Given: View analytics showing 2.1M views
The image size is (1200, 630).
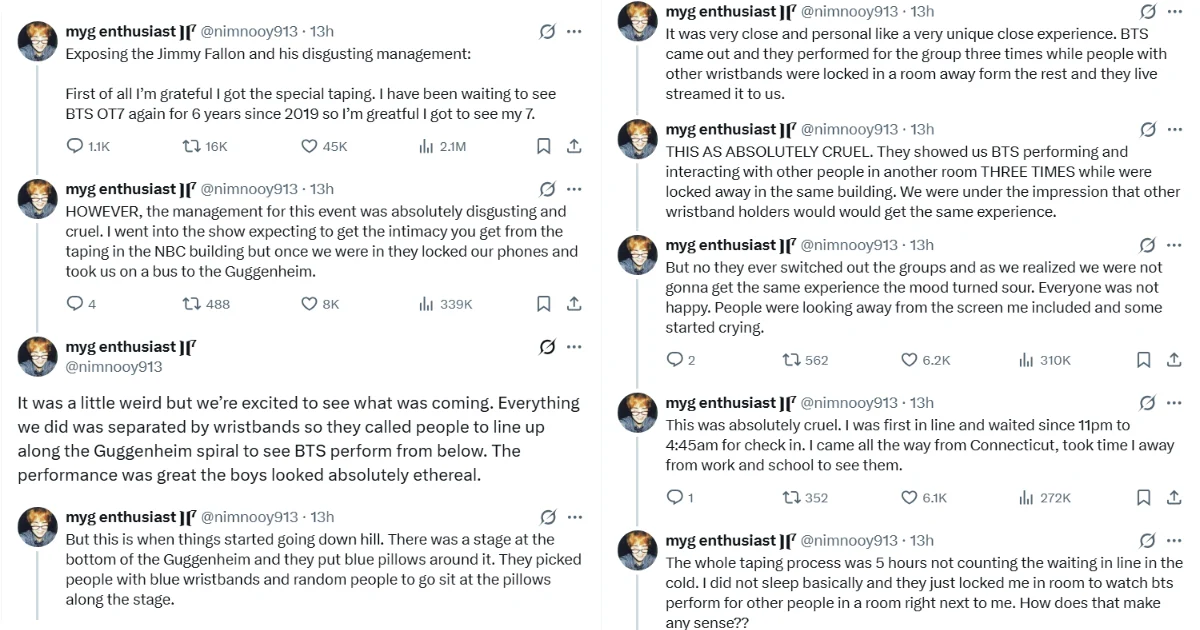Looking at the screenshot, I should pyautogui.click(x=426, y=146).
